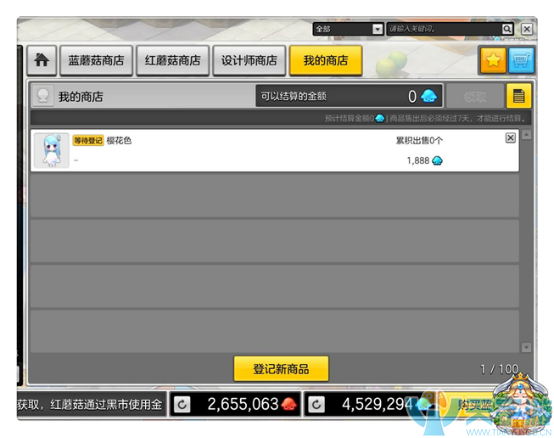Refresh the blue mushroom balance

click(x=316, y=404)
